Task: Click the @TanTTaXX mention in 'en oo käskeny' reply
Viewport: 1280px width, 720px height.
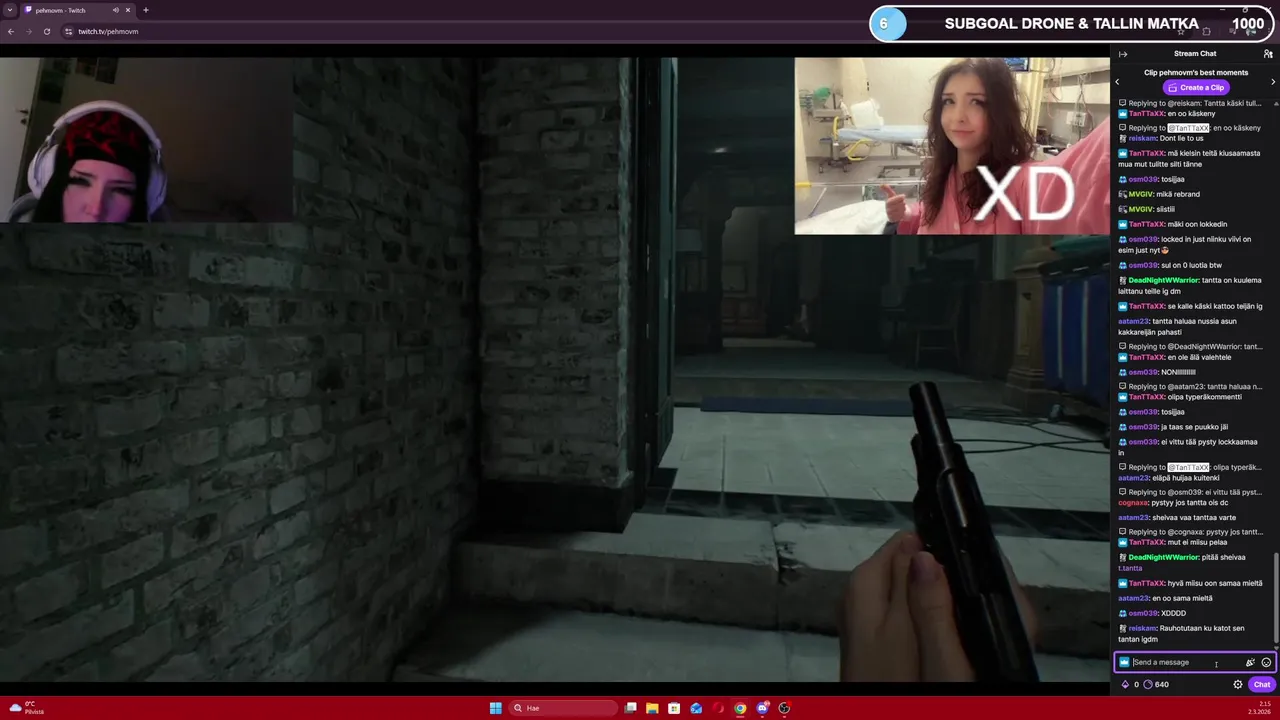Action: [x=1188, y=128]
